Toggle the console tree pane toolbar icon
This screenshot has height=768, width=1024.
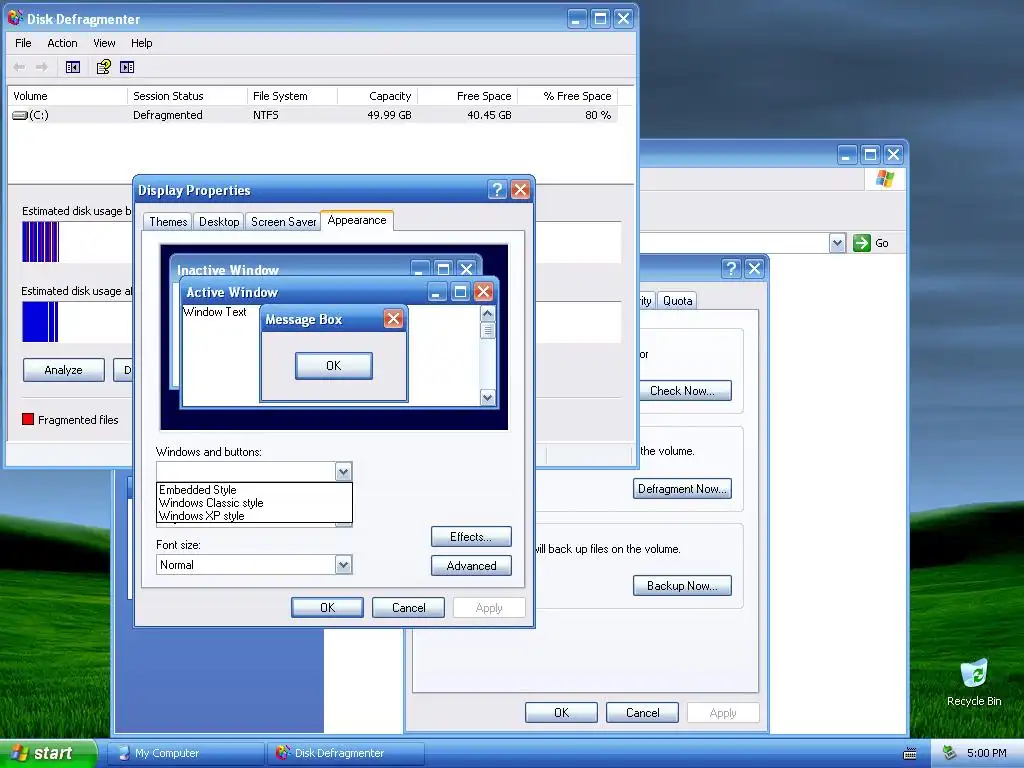tap(72, 67)
